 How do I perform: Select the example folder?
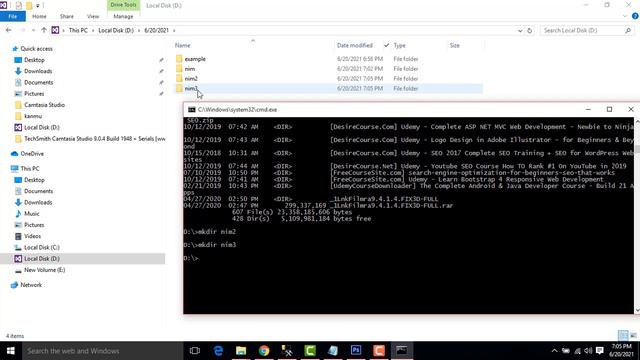point(195,59)
